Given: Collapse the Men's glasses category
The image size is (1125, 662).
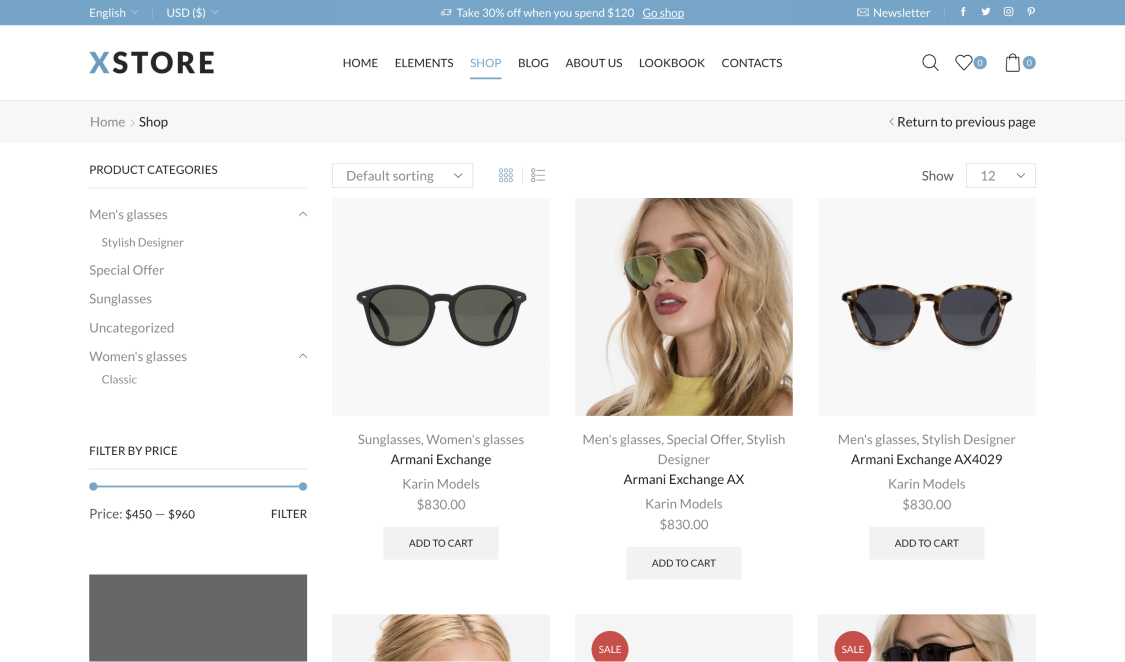Looking at the screenshot, I should (x=302, y=214).
